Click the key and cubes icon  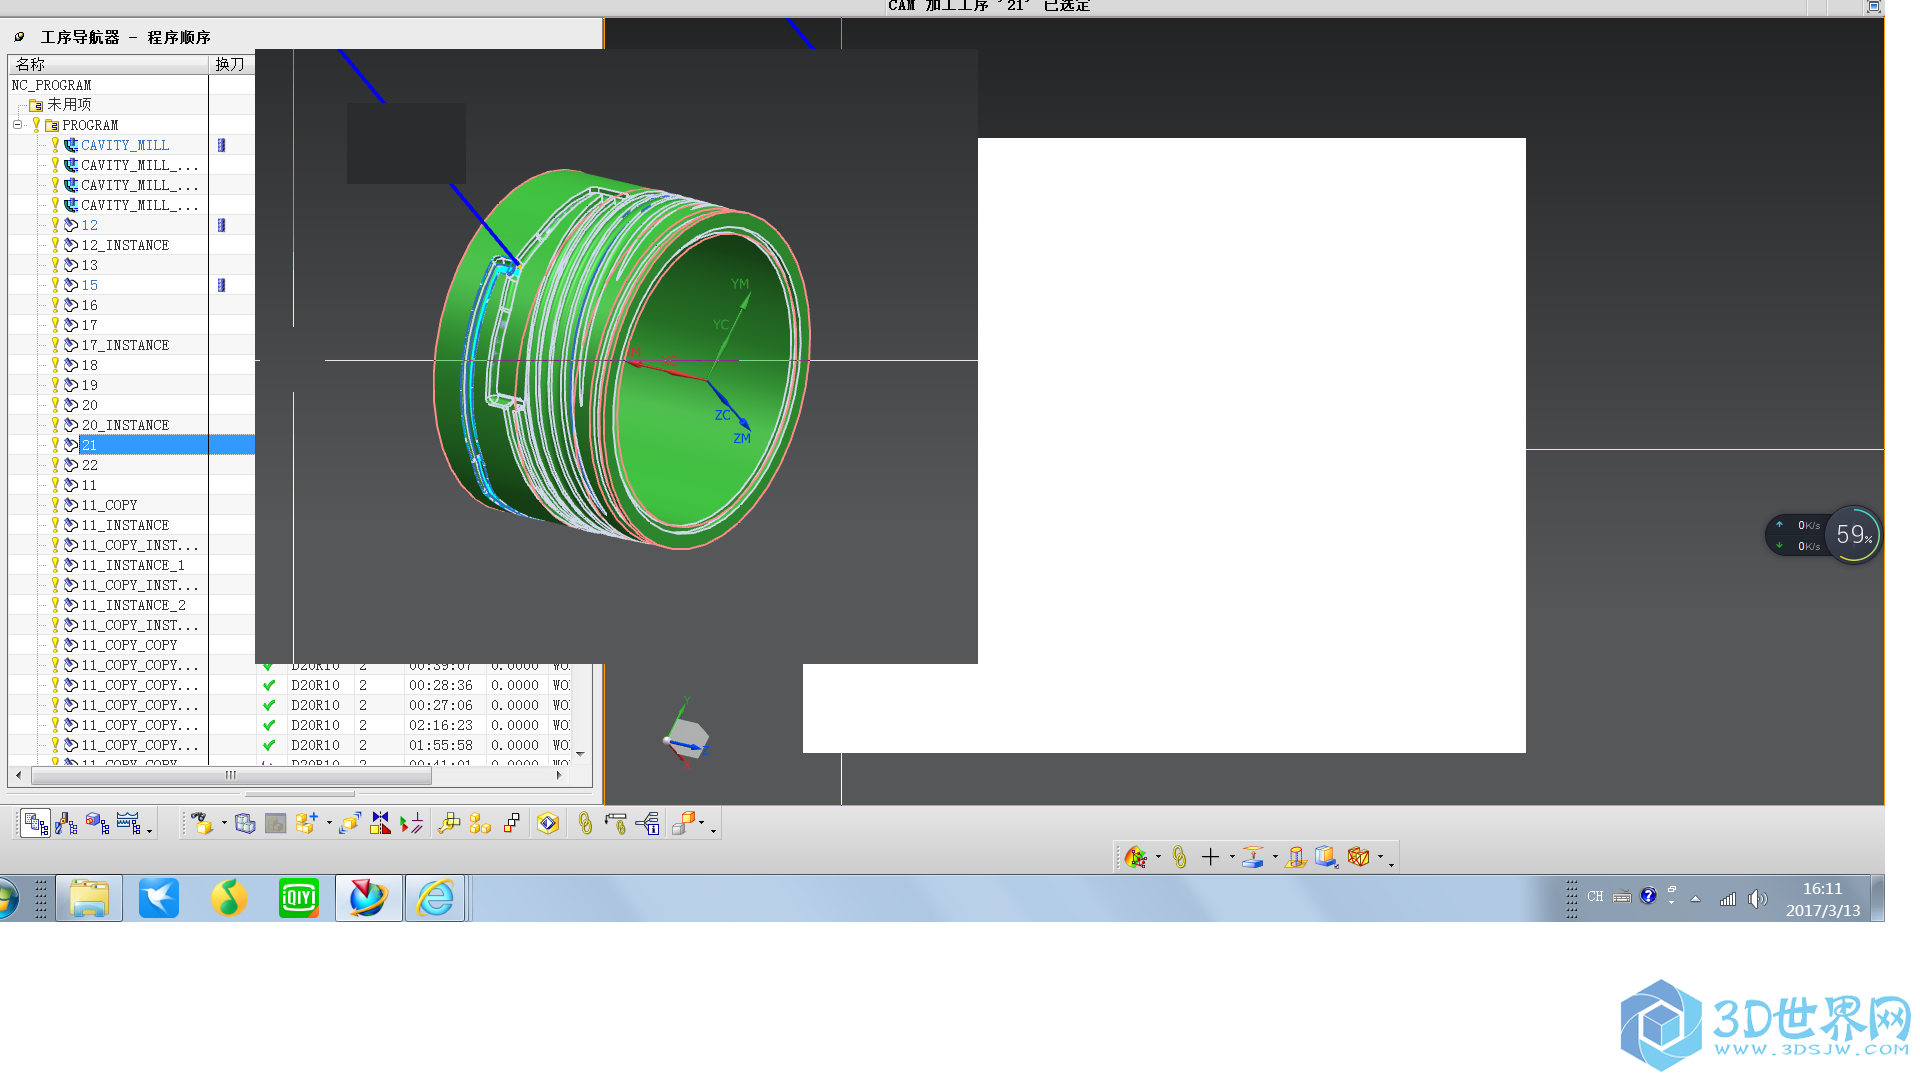click(x=449, y=823)
